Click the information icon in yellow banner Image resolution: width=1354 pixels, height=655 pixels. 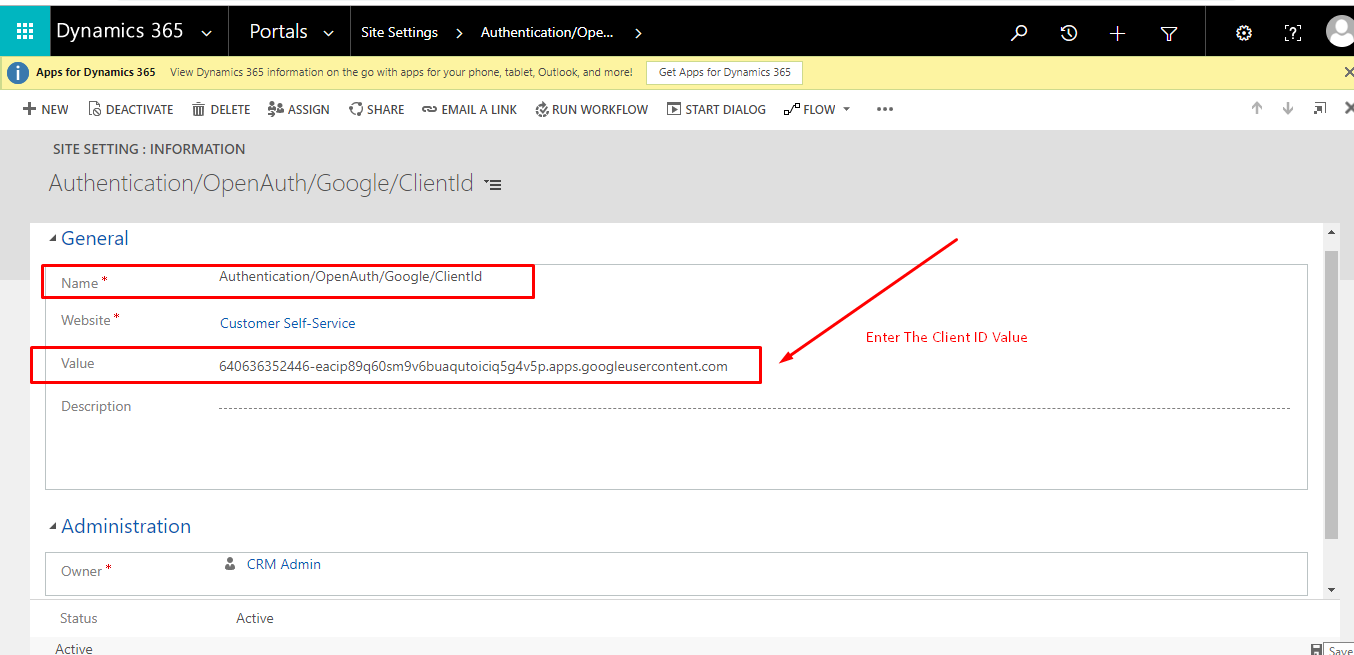click(x=17, y=72)
